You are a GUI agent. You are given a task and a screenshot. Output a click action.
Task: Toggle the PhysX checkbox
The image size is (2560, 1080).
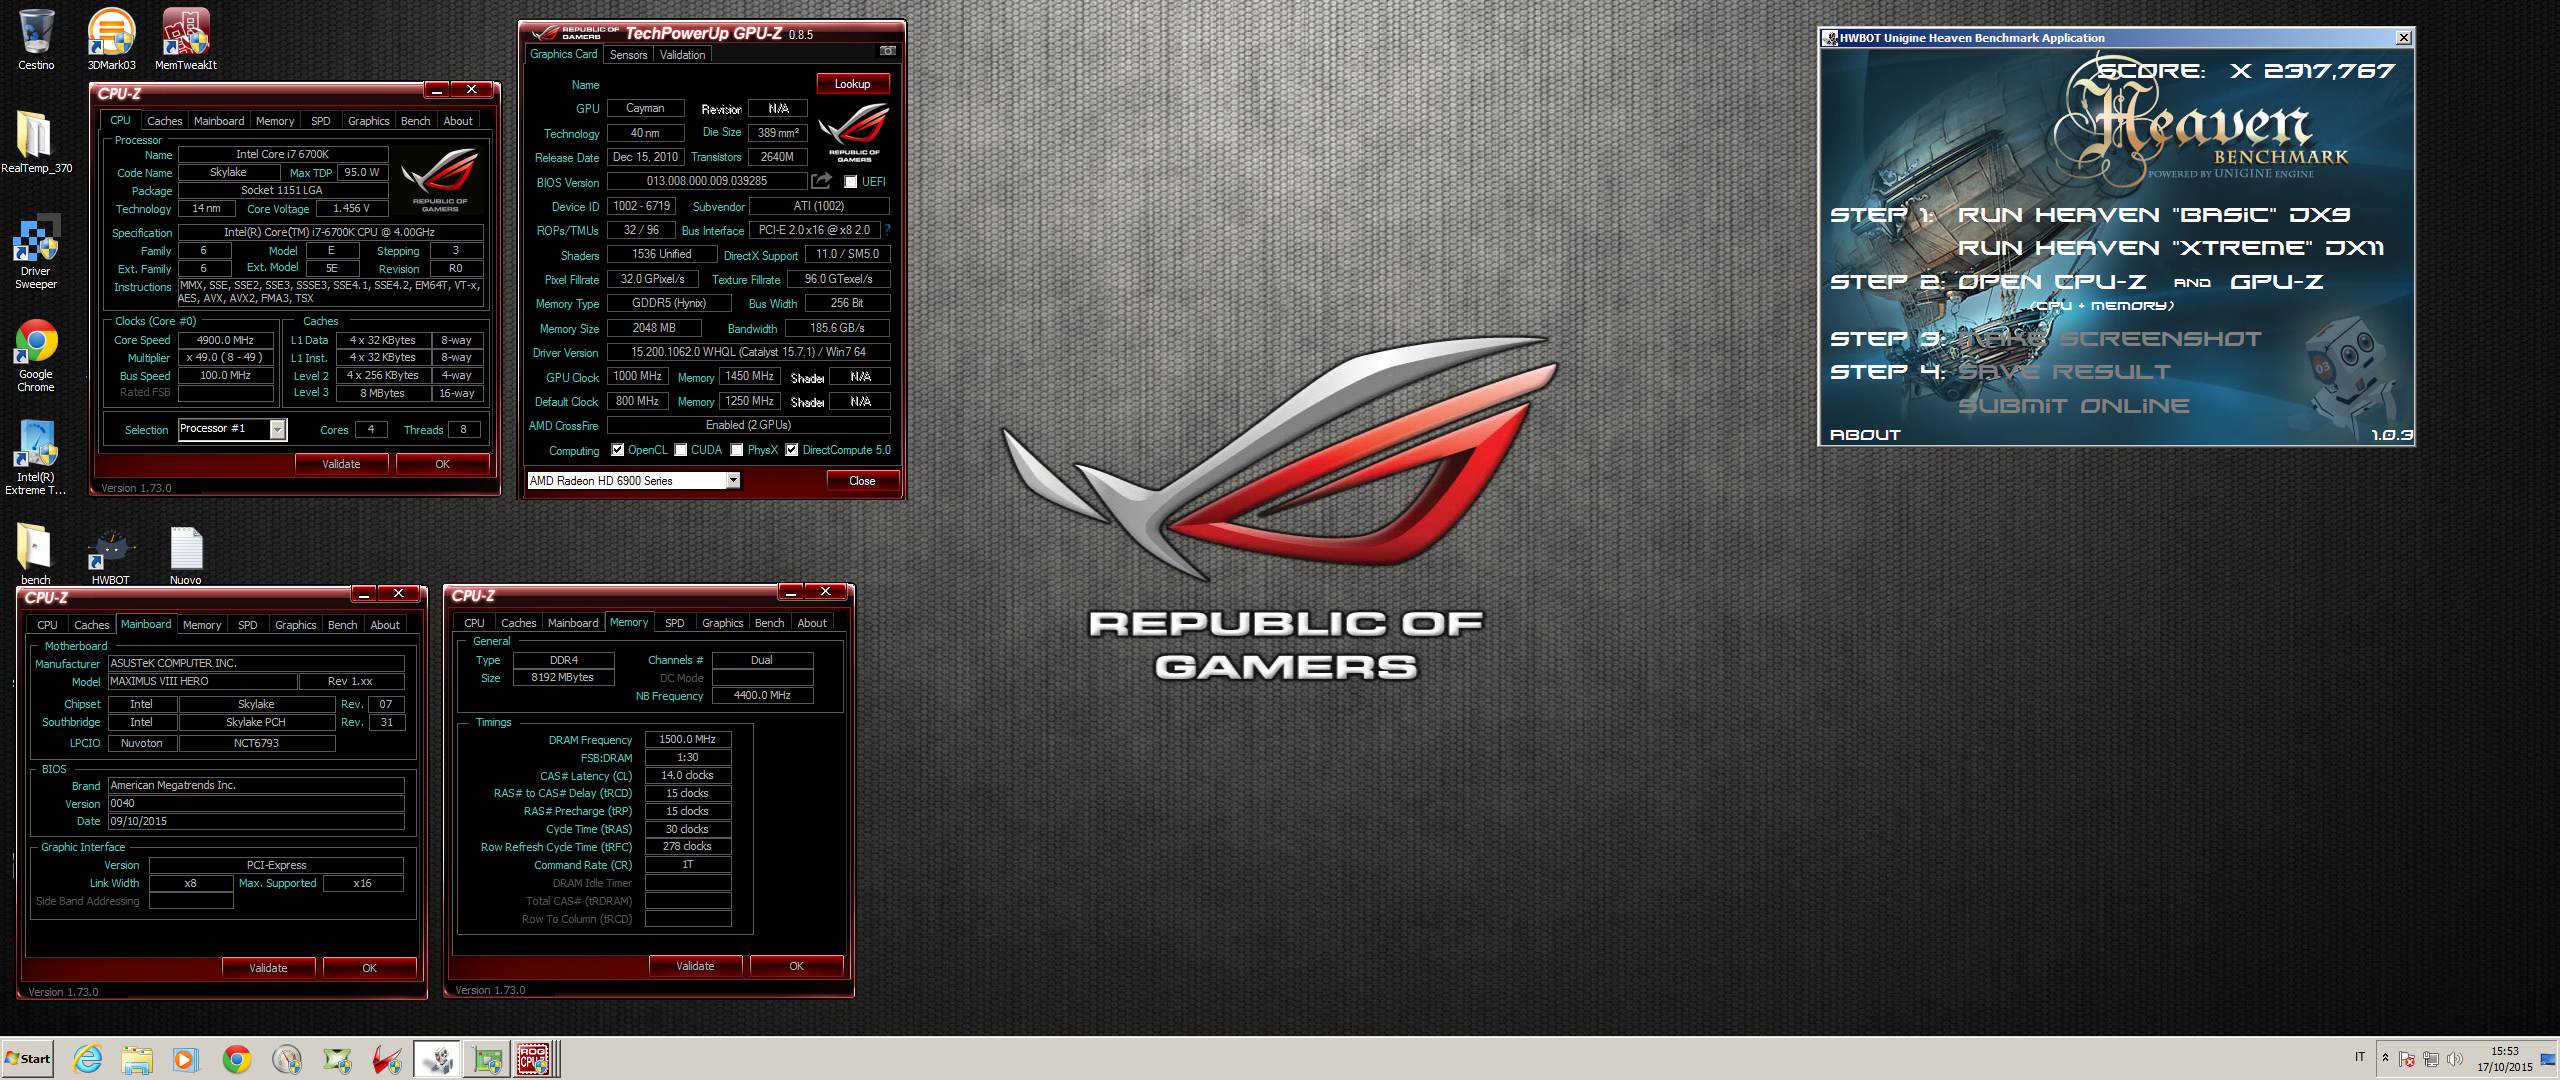pyautogui.click(x=737, y=450)
